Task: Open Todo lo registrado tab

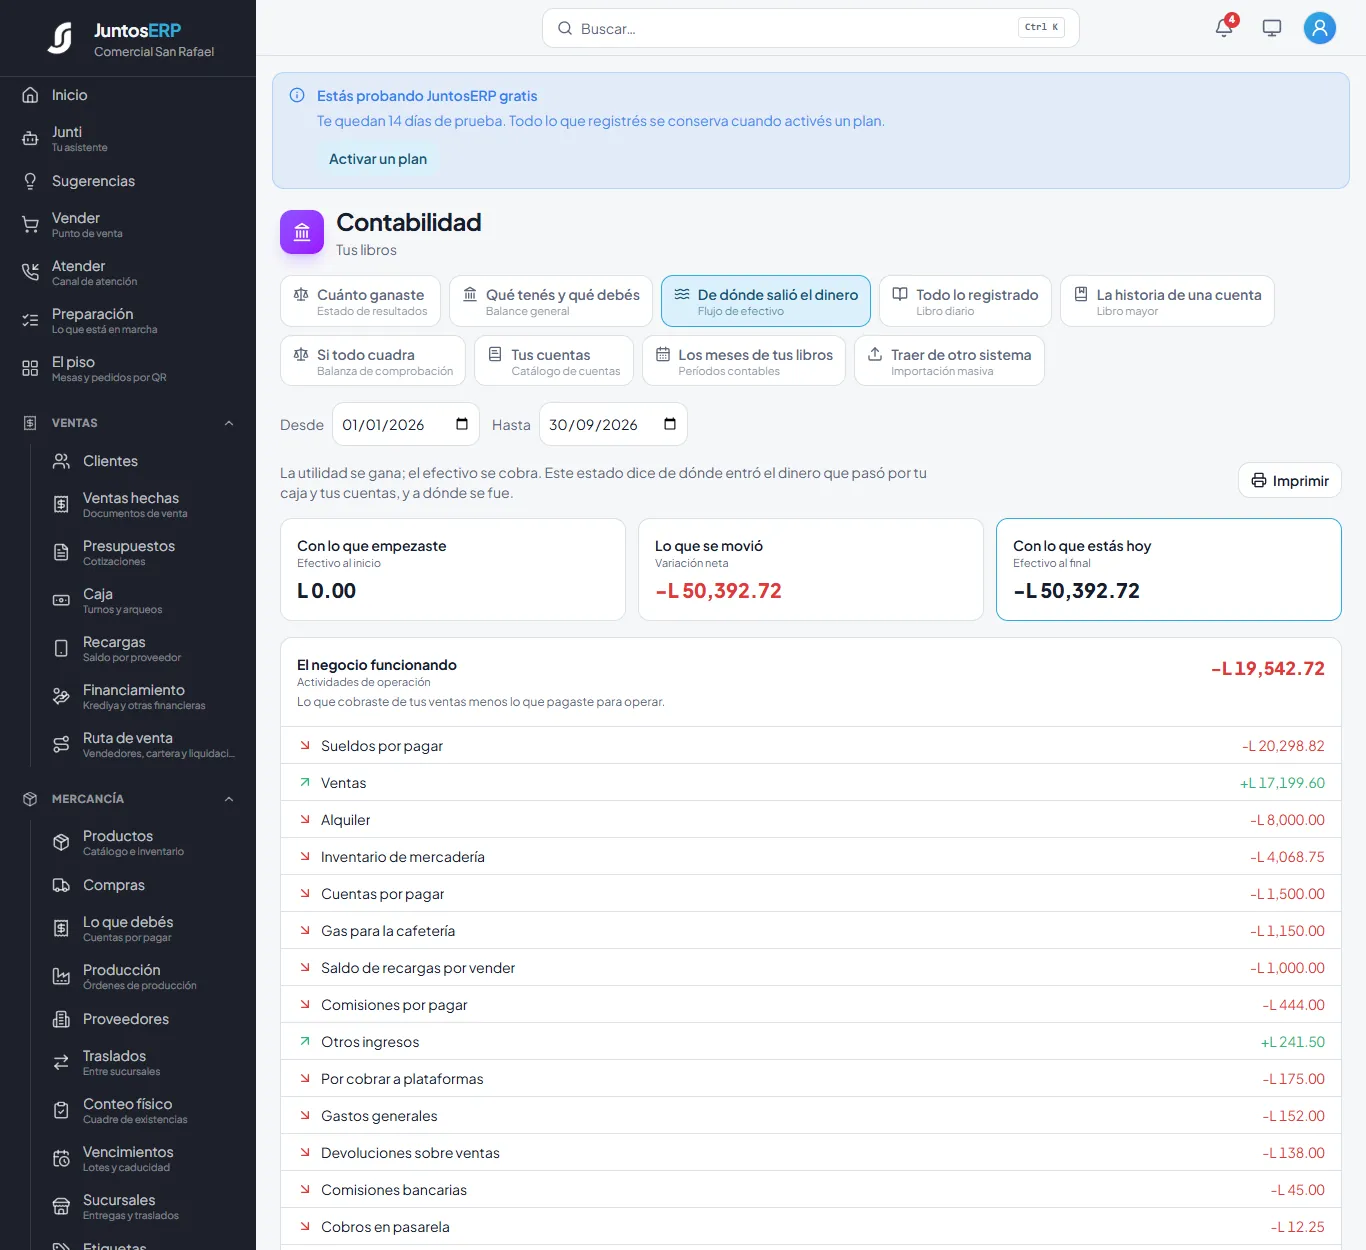Action: tap(965, 301)
